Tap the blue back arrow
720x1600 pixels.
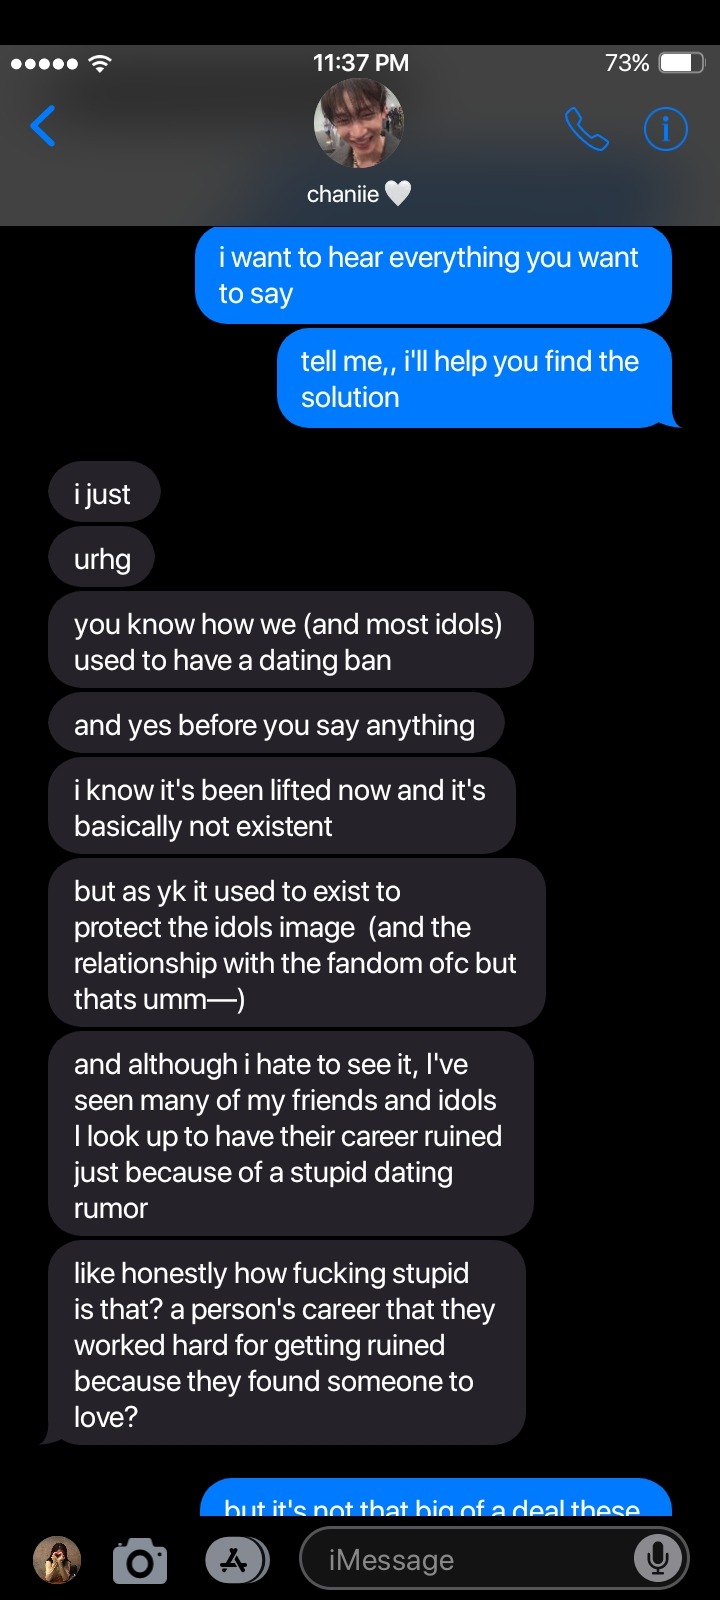[x=43, y=126]
